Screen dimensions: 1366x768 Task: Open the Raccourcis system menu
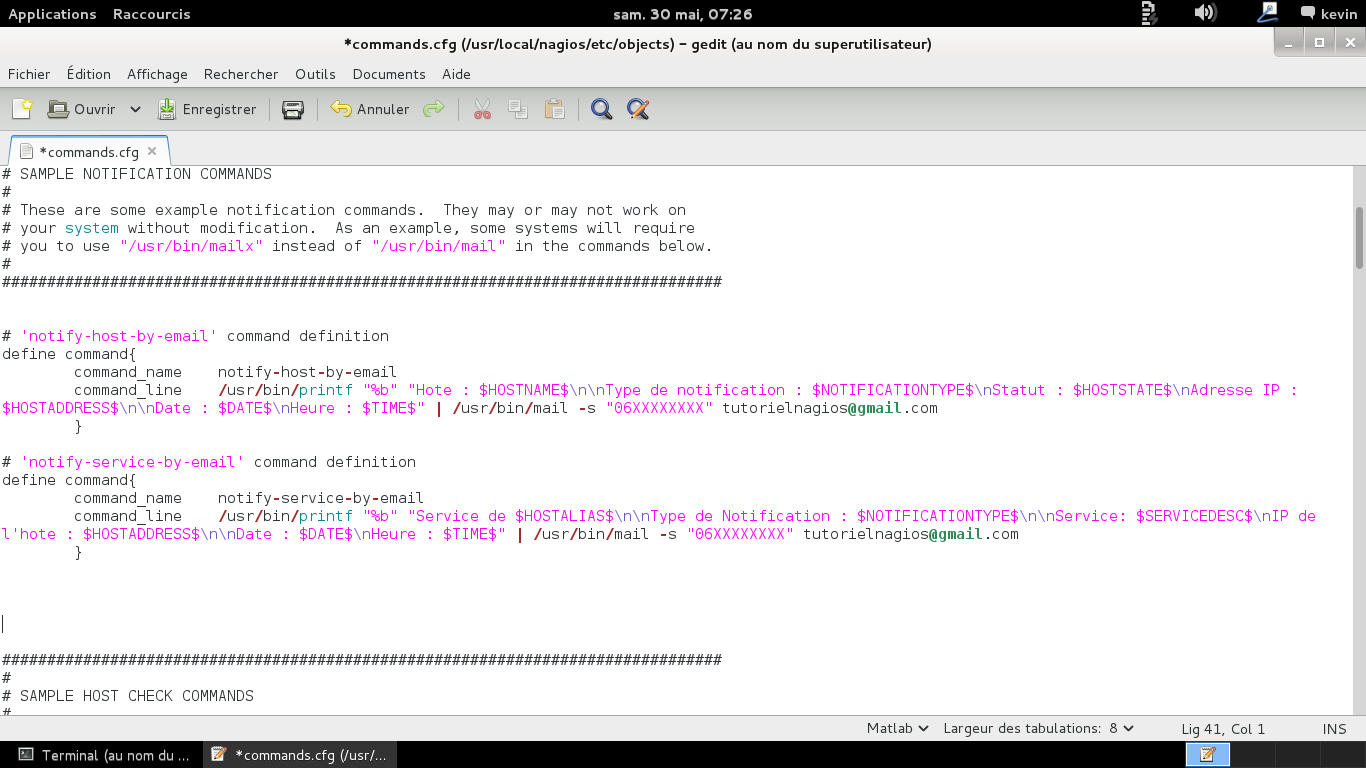coord(151,14)
